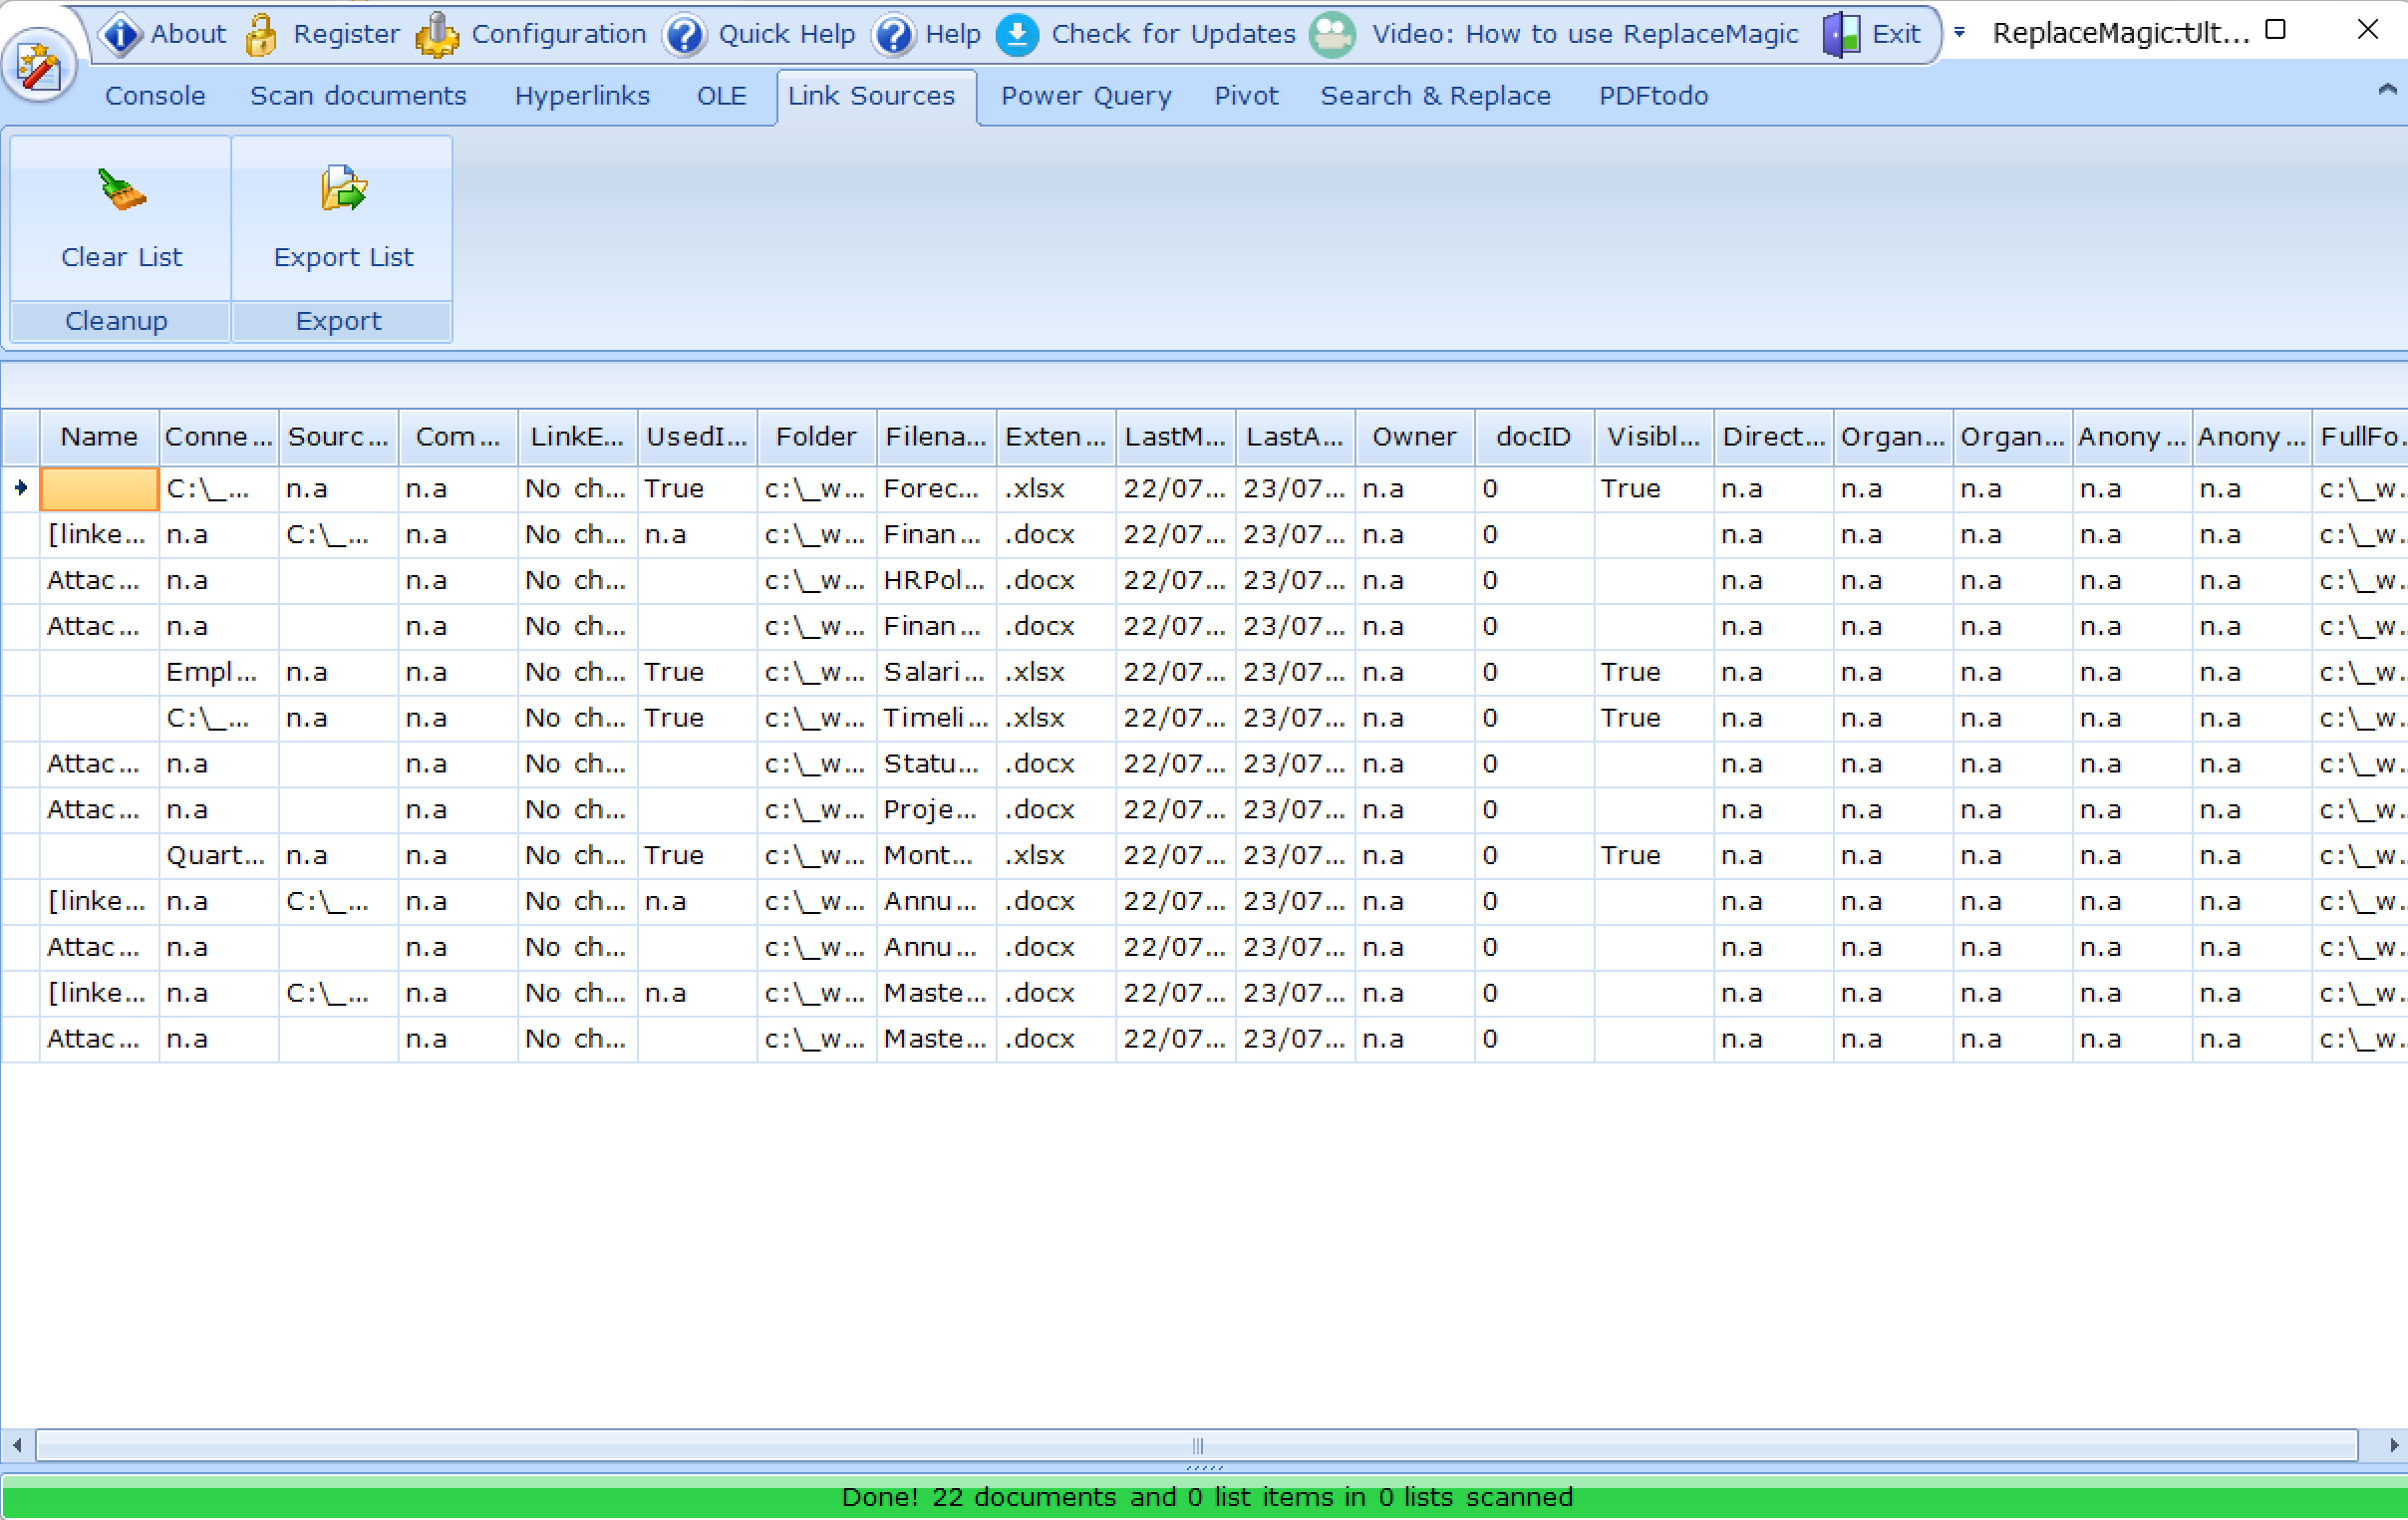Screen dimensions: 2408x1520
Task: Click the Exten... column header
Action: (1055, 437)
